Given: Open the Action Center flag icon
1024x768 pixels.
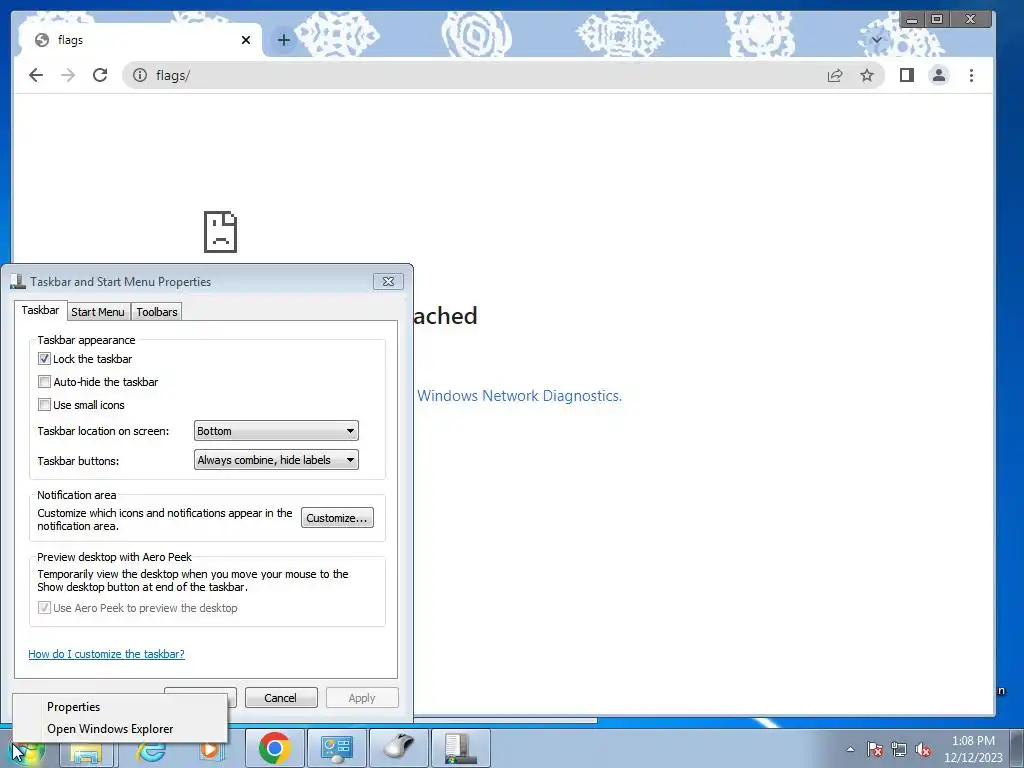Looking at the screenshot, I should click(875, 749).
